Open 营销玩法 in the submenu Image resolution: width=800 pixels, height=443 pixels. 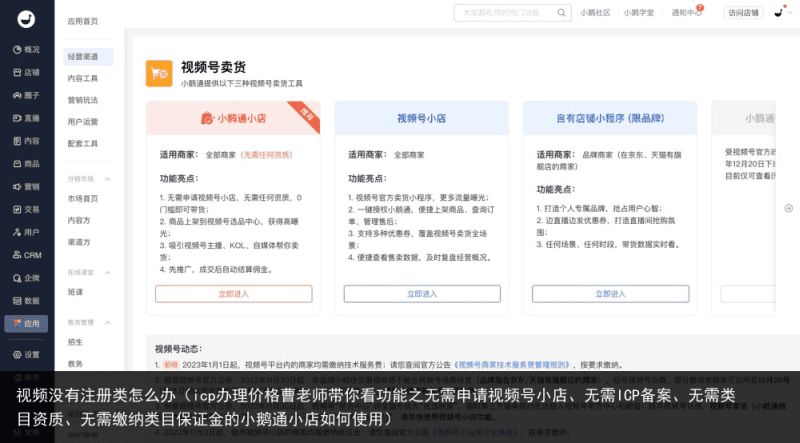click(83, 100)
